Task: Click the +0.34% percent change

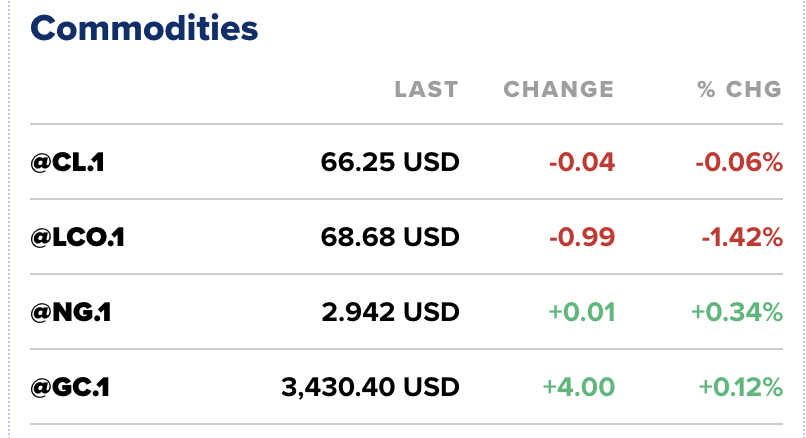Action: point(736,312)
